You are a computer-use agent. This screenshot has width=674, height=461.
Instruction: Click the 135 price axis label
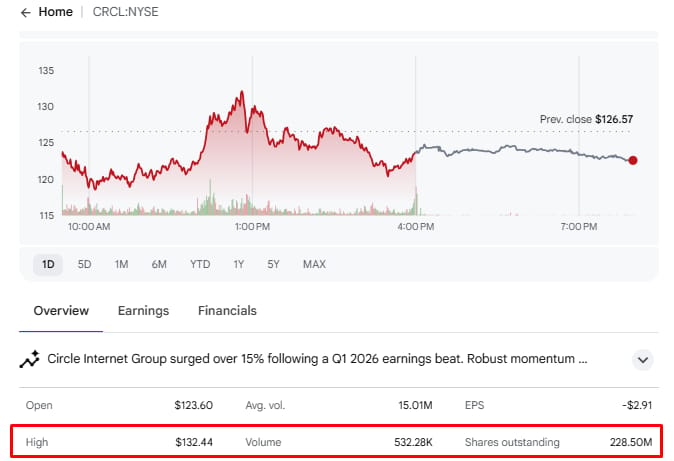tap(46, 71)
